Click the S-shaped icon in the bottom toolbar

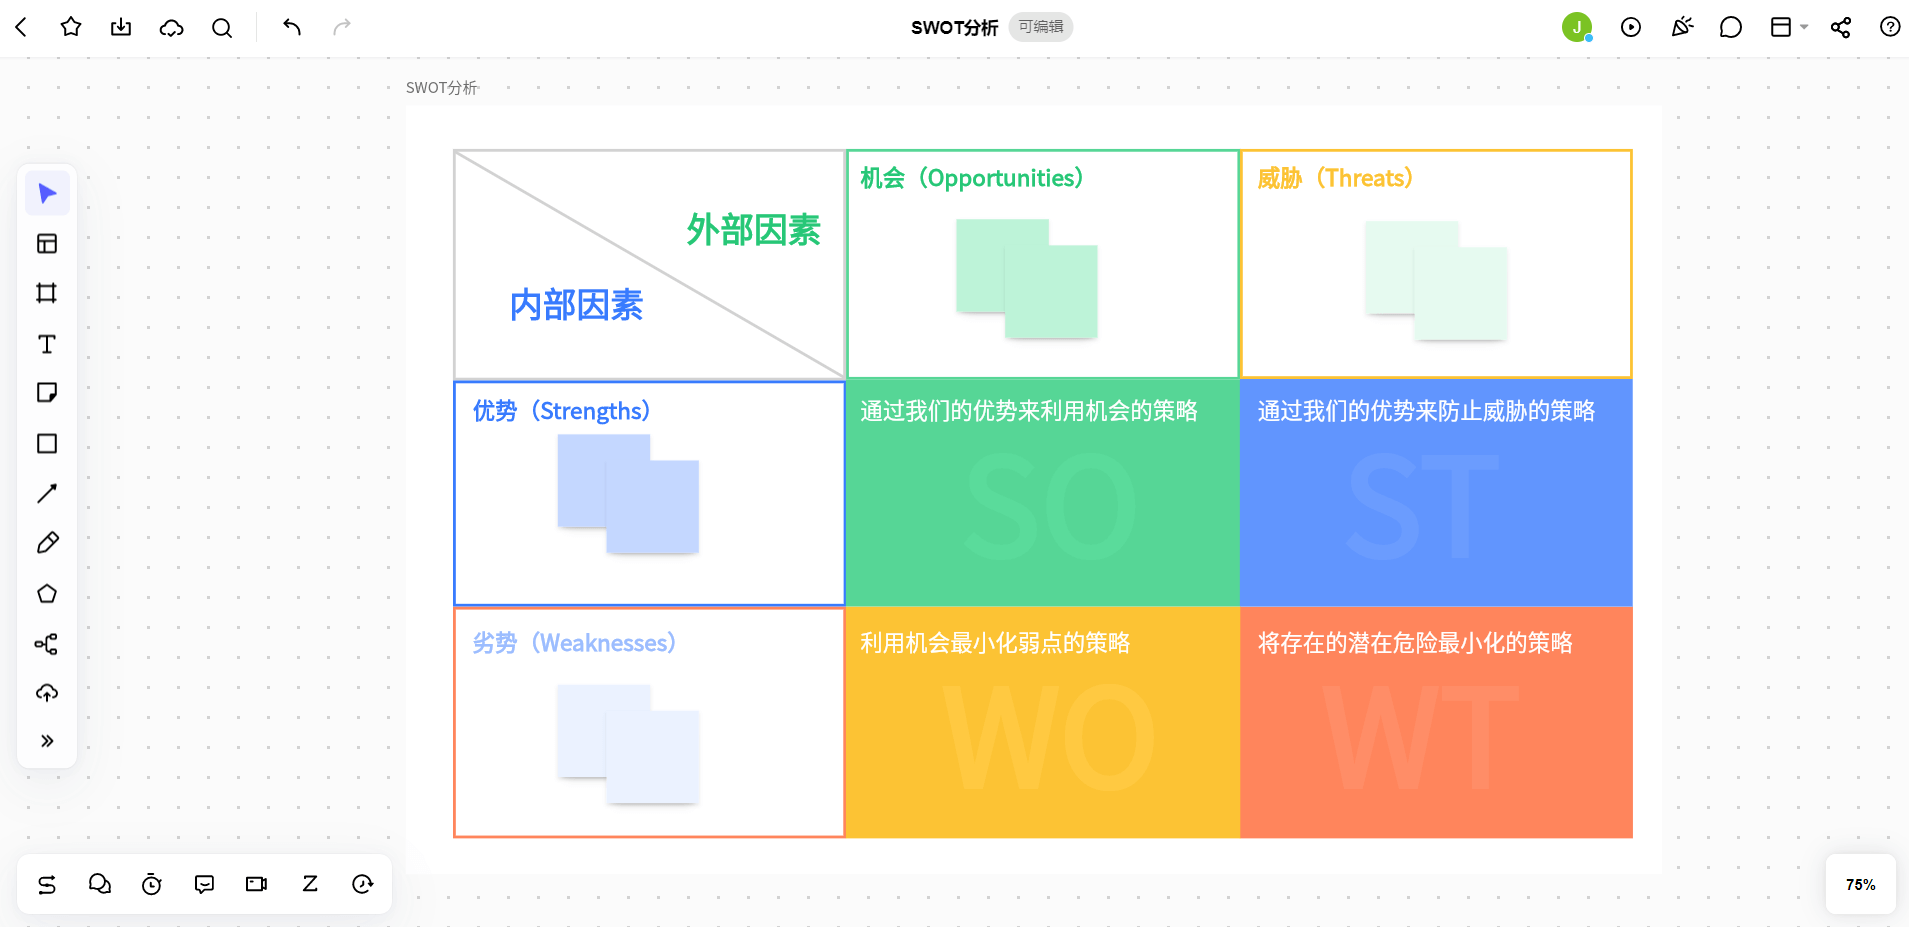pos(47,884)
